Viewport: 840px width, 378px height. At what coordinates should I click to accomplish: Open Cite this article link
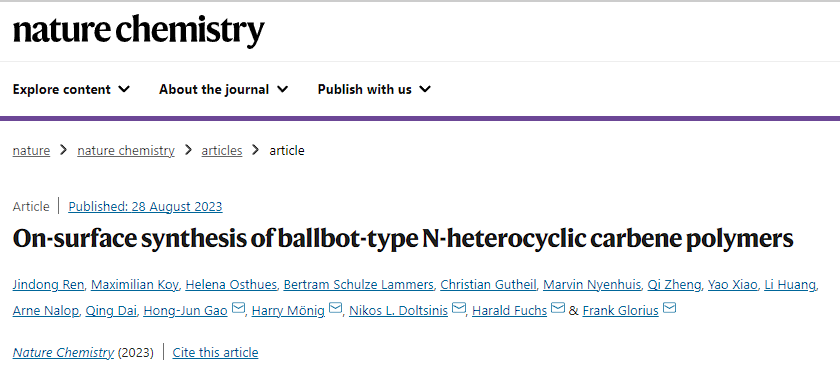[x=215, y=353]
